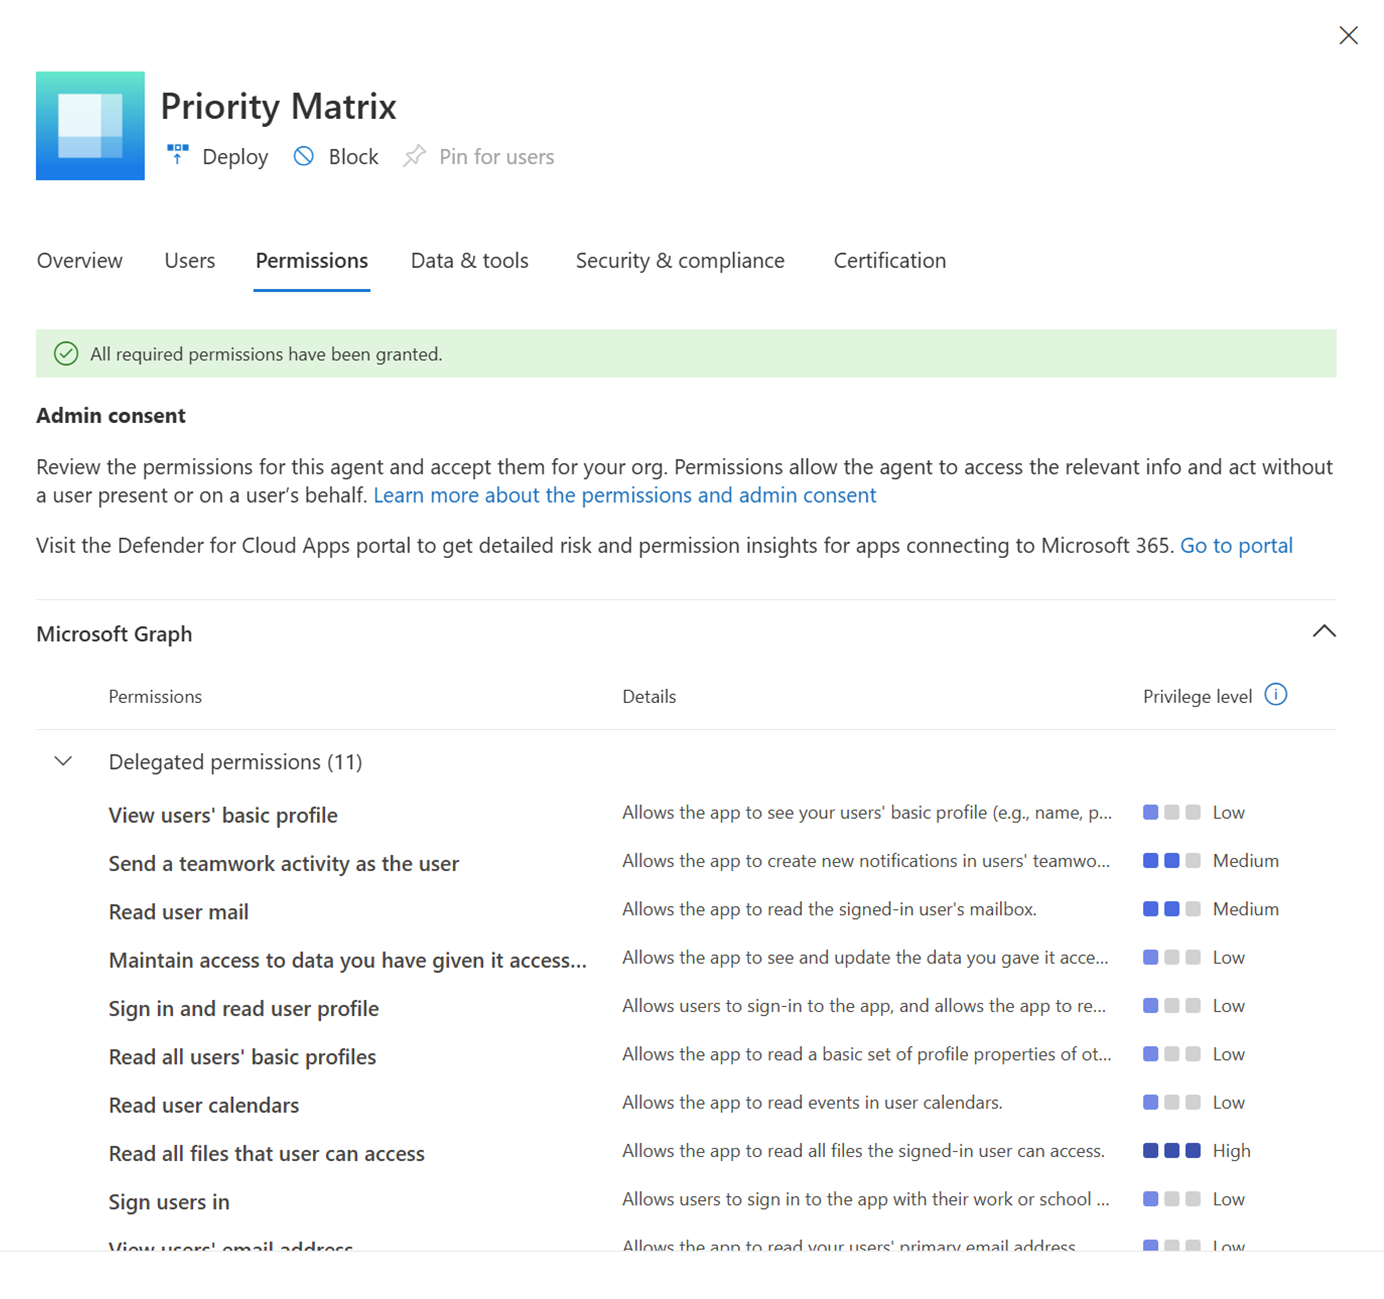Click the High privilege indicator for file access

[1172, 1150]
